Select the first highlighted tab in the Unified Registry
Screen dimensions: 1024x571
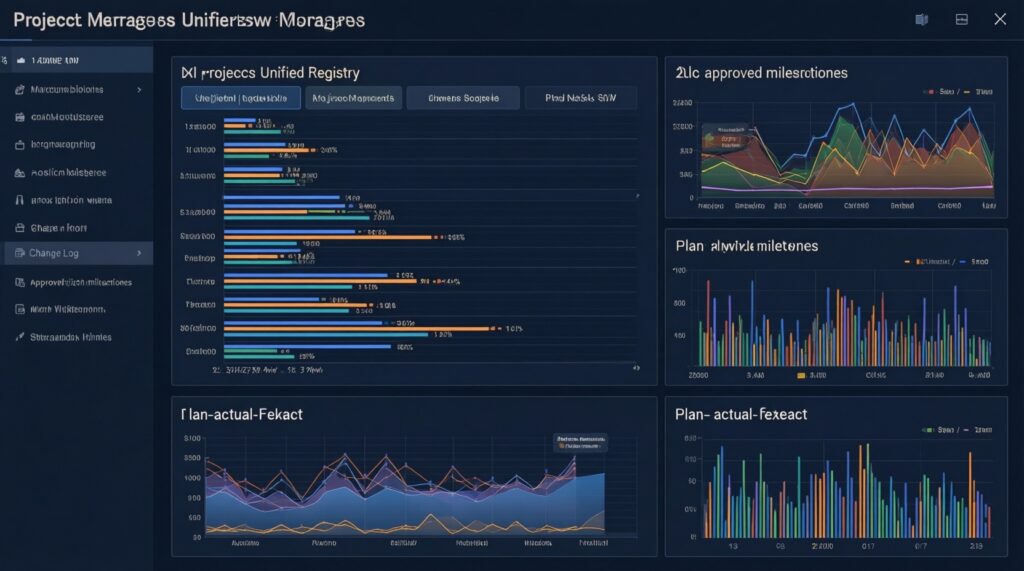click(x=241, y=98)
